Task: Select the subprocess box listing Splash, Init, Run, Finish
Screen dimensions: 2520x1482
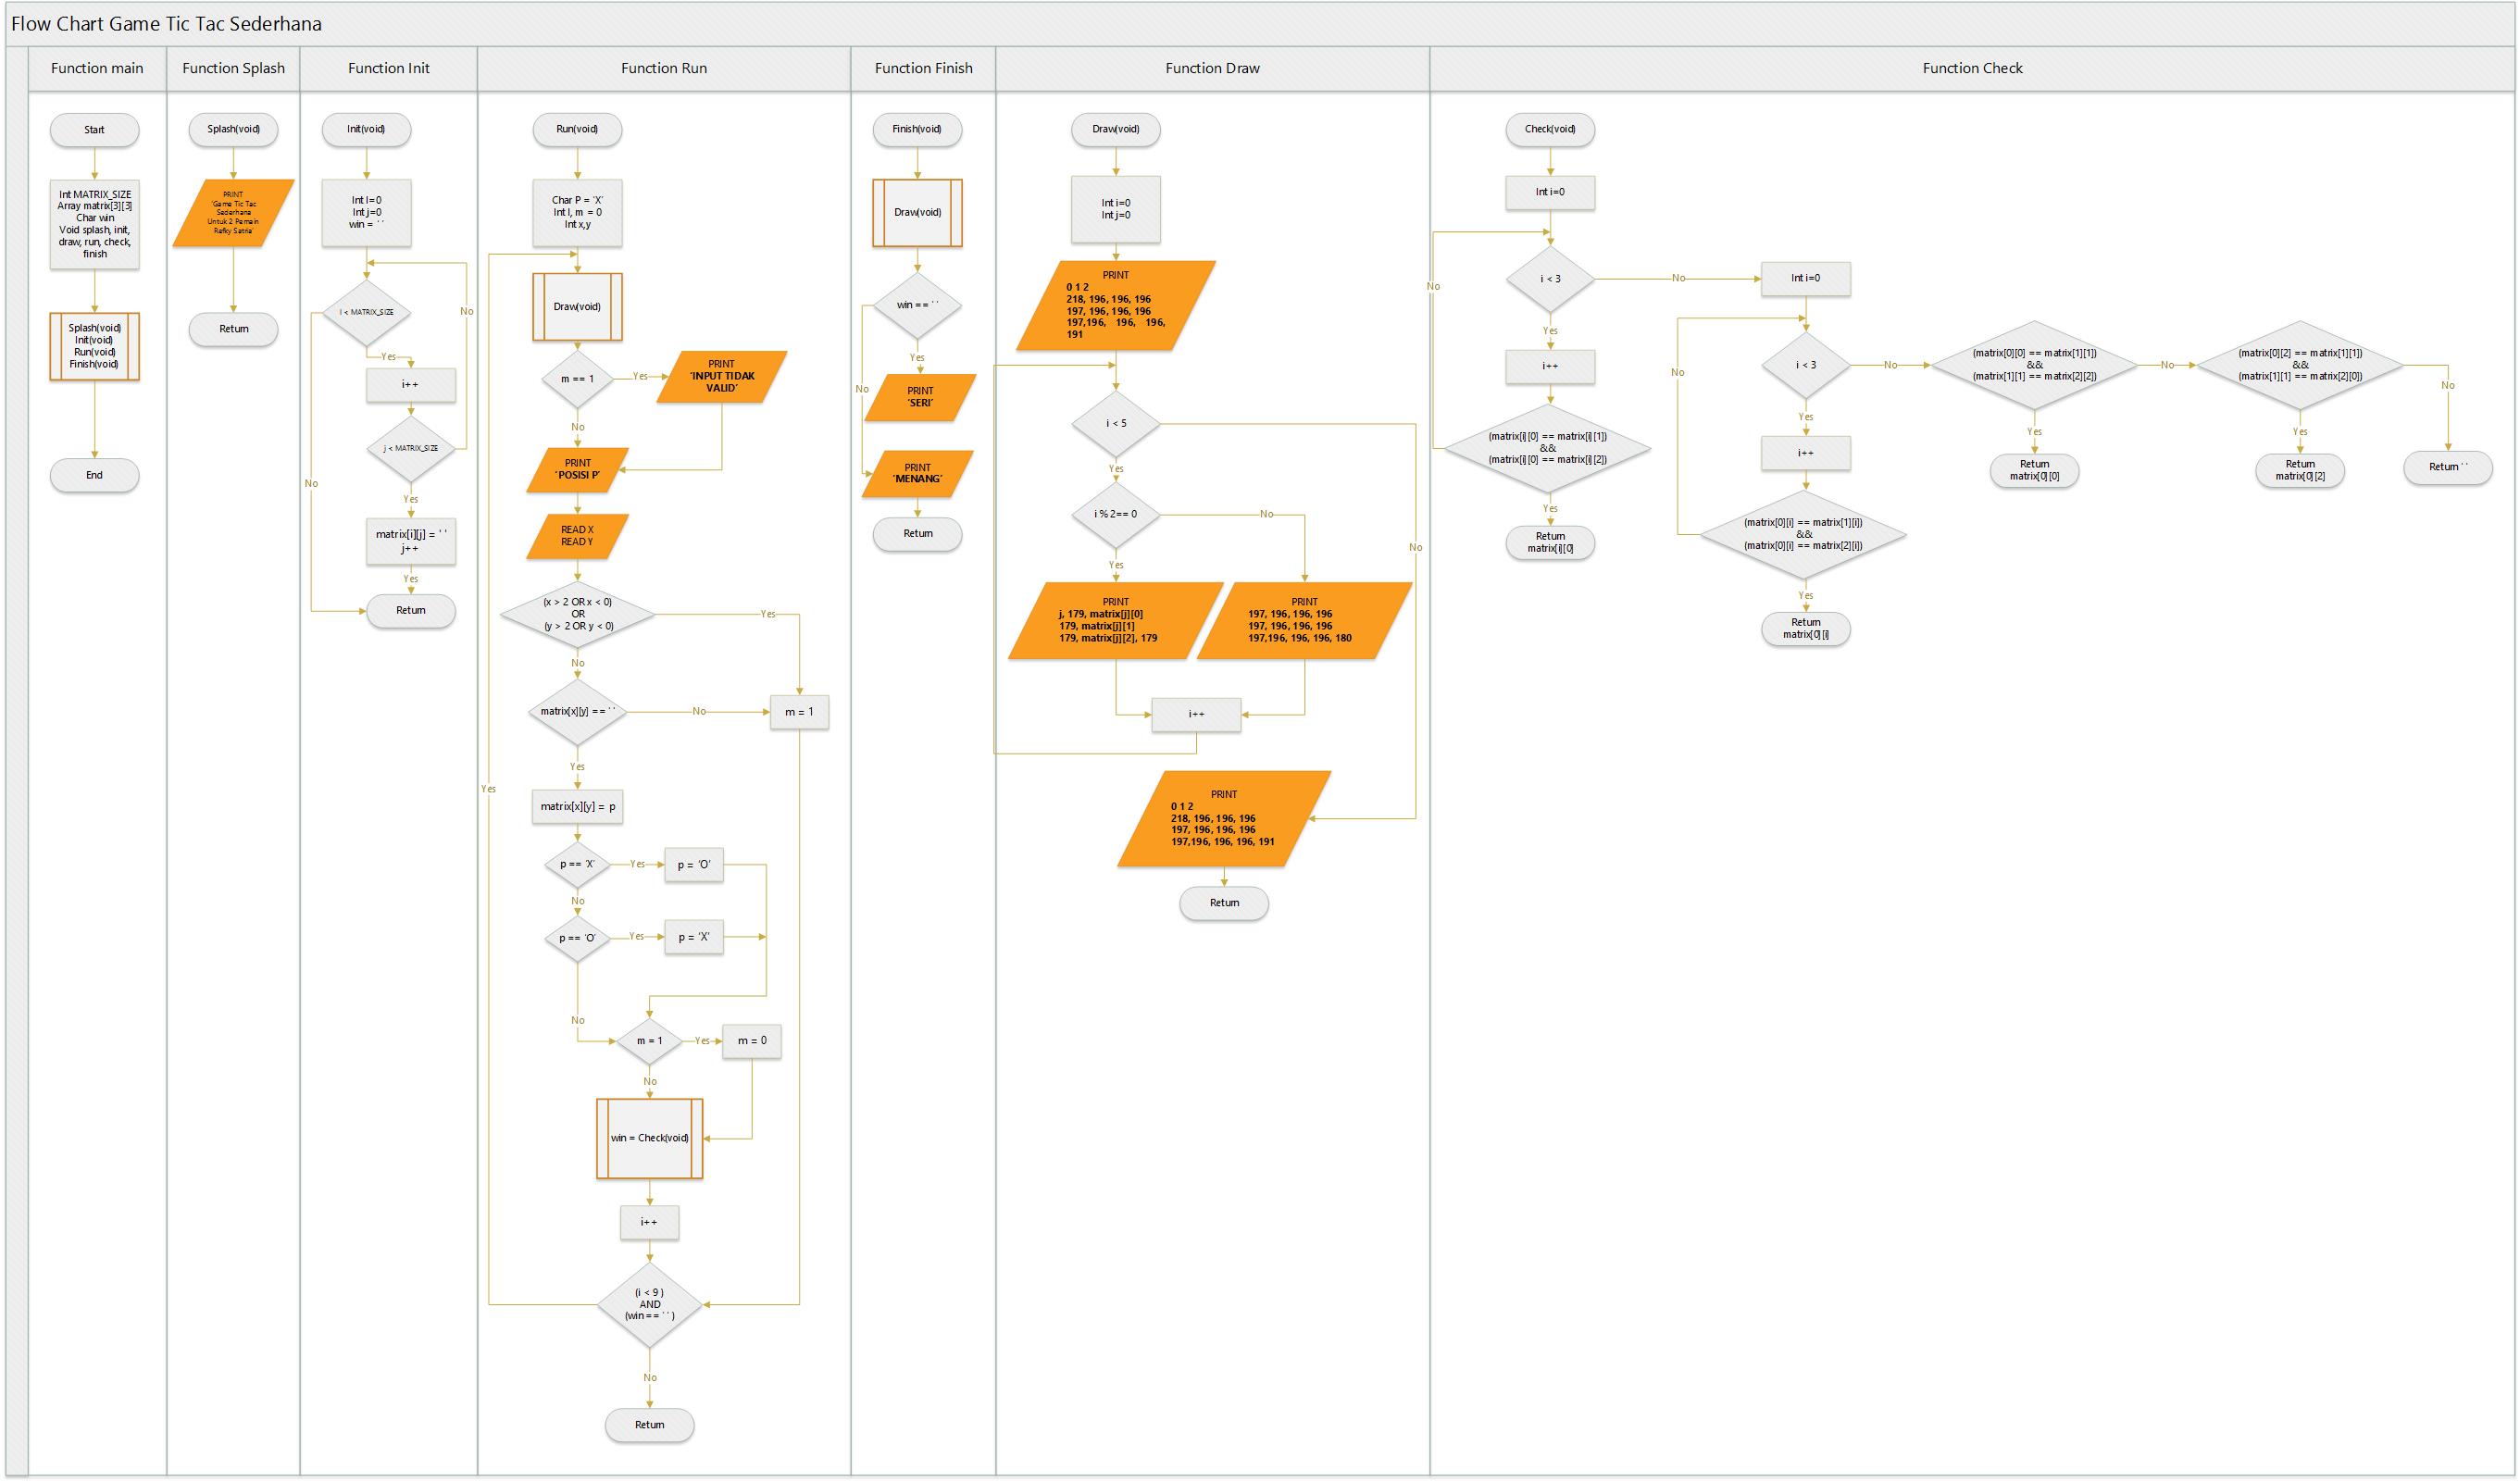Action: pyautogui.click(x=94, y=346)
